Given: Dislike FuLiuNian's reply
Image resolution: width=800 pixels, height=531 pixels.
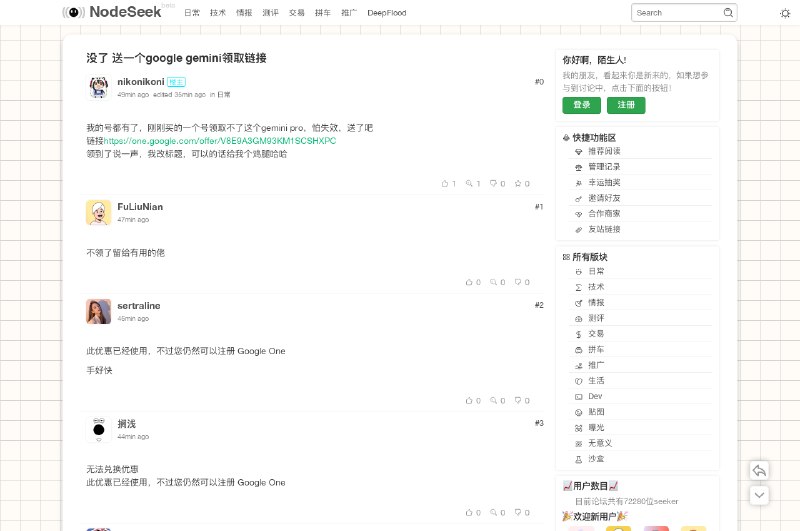Looking at the screenshot, I should click(x=518, y=282).
